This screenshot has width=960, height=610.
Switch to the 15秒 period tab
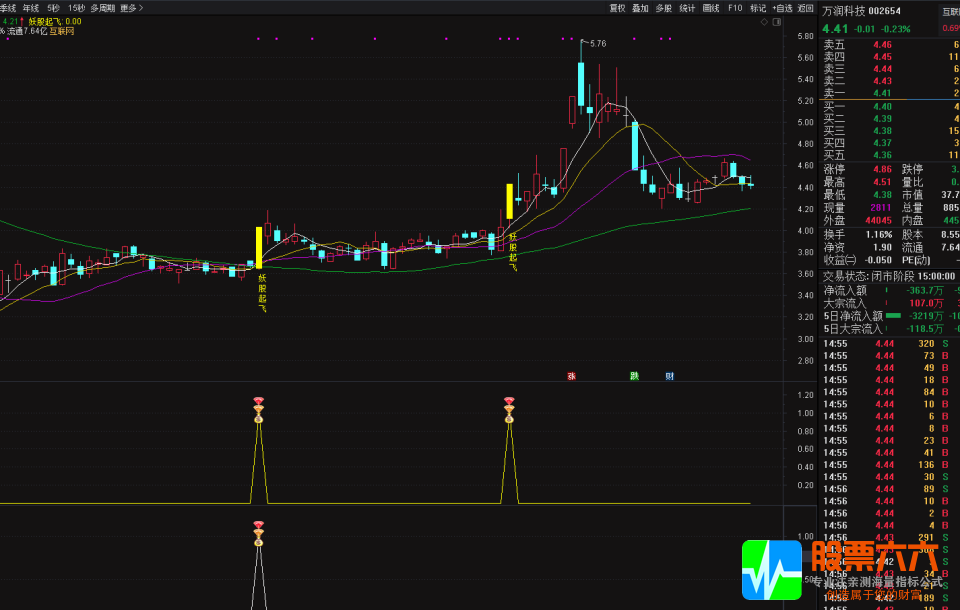[76, 8]
